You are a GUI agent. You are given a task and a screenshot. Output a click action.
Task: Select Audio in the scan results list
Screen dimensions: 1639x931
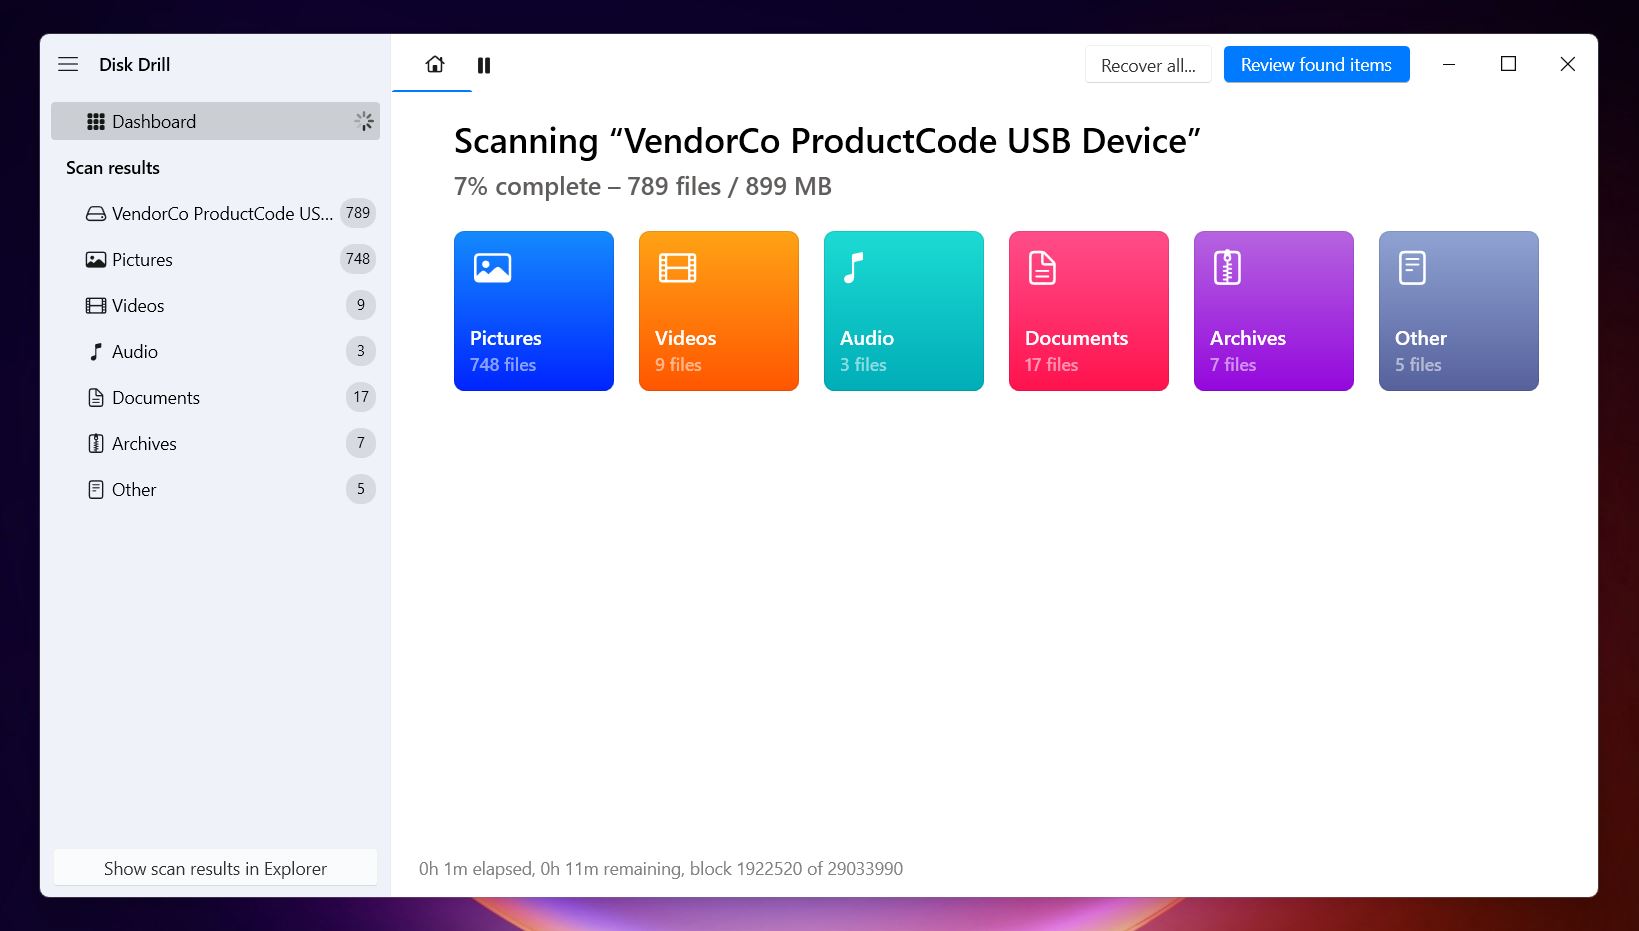click(215, 351)
